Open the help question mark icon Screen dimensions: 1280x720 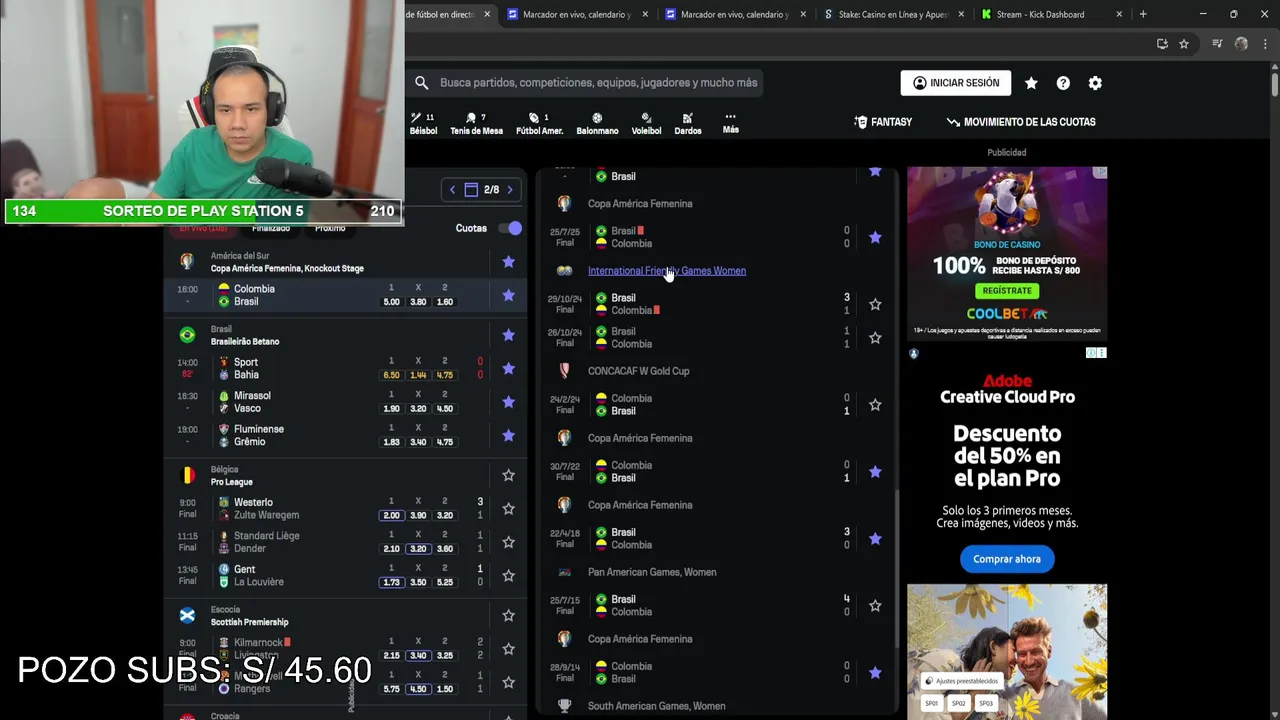pos(1063,83)
